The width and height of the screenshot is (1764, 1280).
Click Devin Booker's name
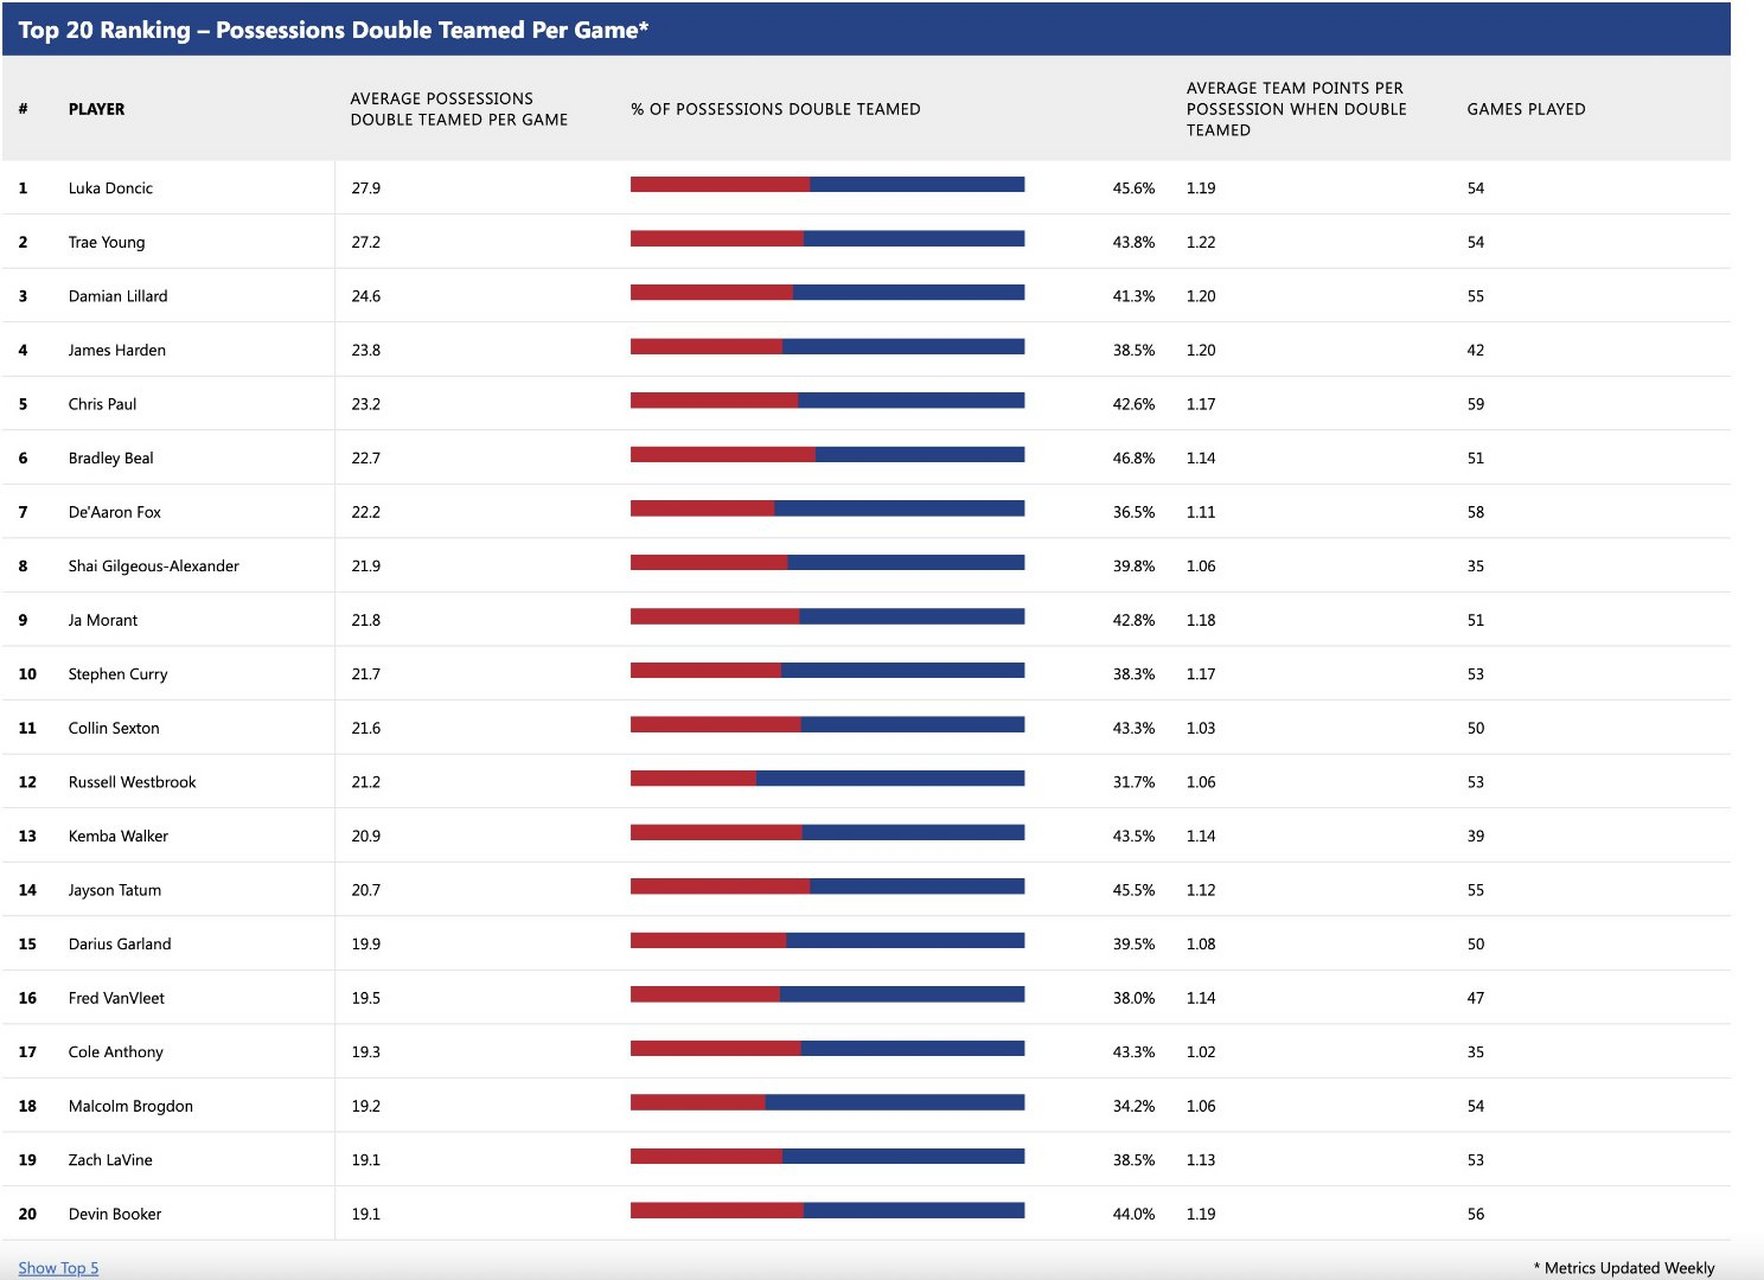pos(115,1214)
